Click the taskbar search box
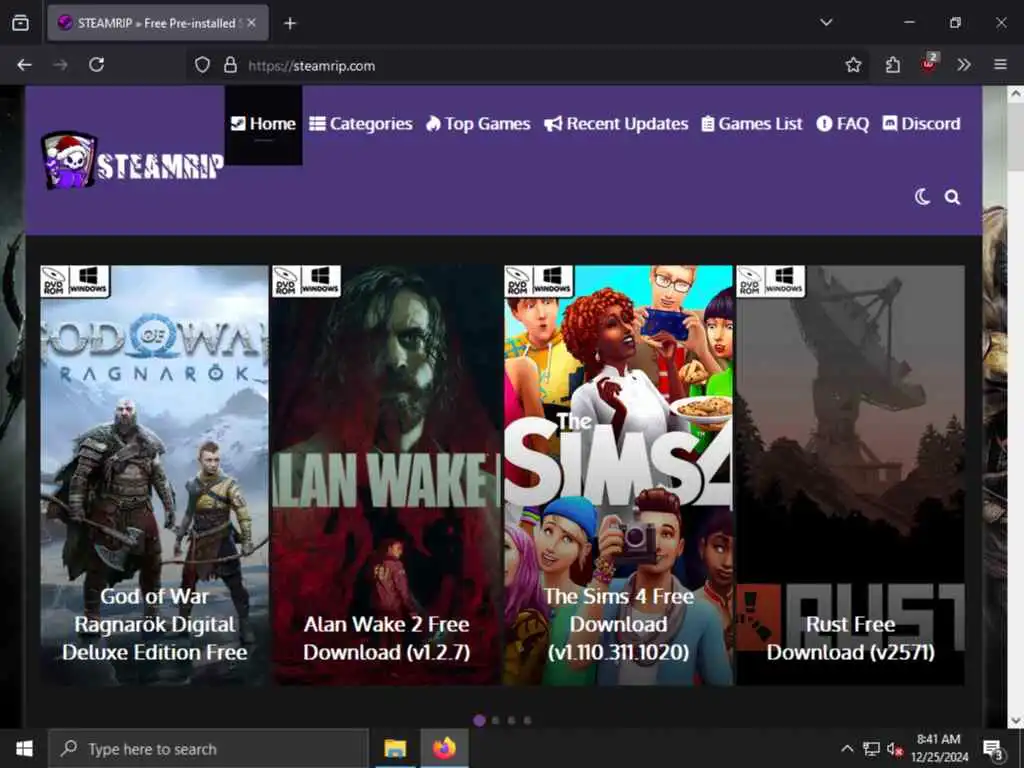 208,748
